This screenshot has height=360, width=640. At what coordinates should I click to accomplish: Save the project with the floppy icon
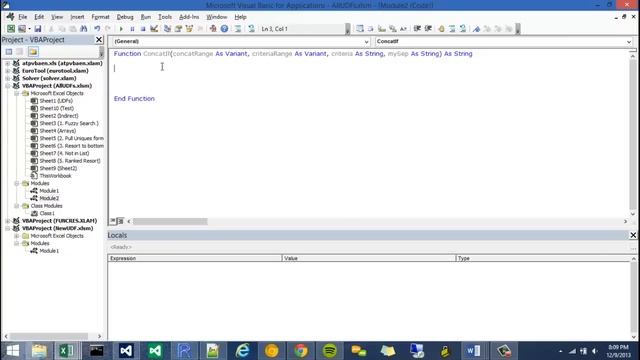pos(38,29)
